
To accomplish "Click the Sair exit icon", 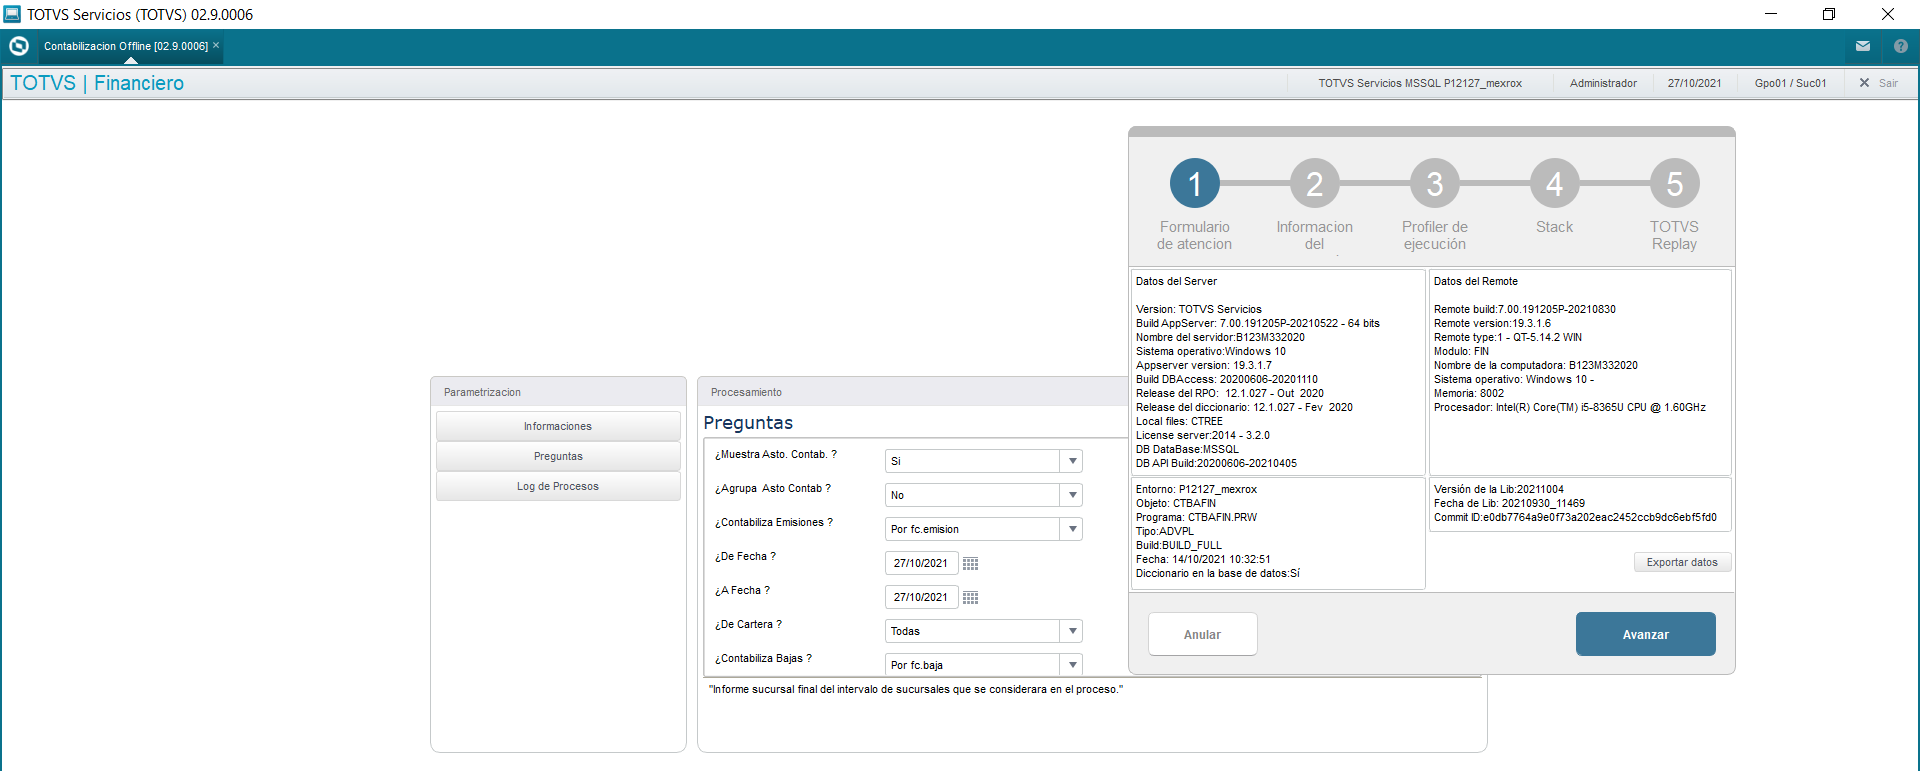I will 1864,83.
